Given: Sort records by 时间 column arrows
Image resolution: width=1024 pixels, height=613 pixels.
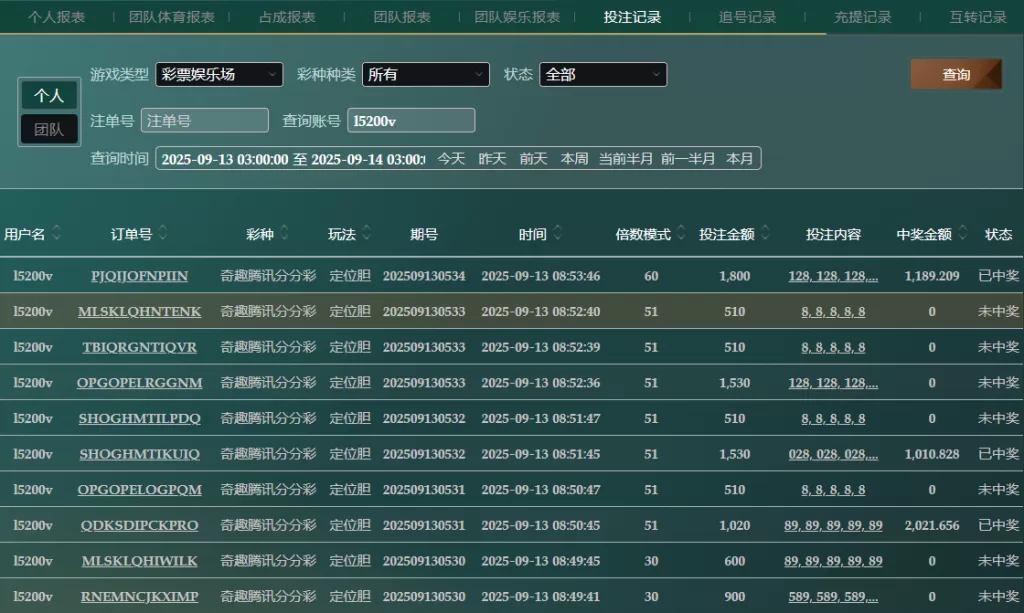Looking at the screenshot, I should (x=557, y=233).
